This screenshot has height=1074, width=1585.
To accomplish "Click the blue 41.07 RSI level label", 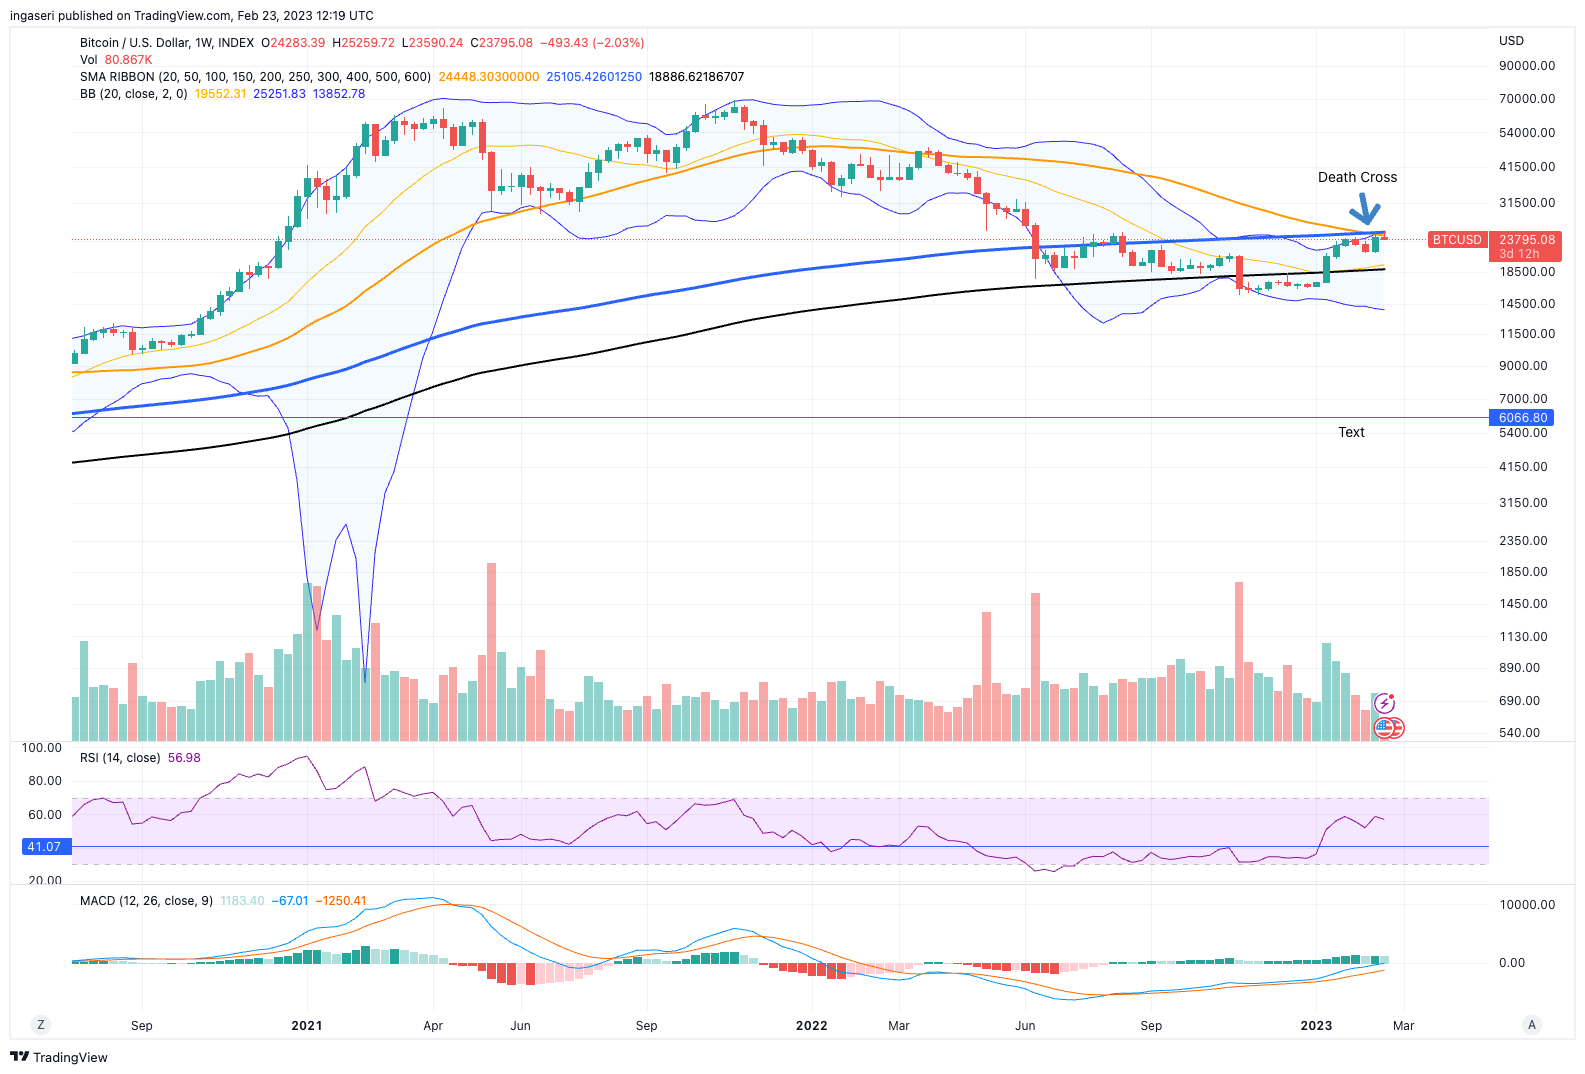I will pyautogui.click(x=44, y=847).
